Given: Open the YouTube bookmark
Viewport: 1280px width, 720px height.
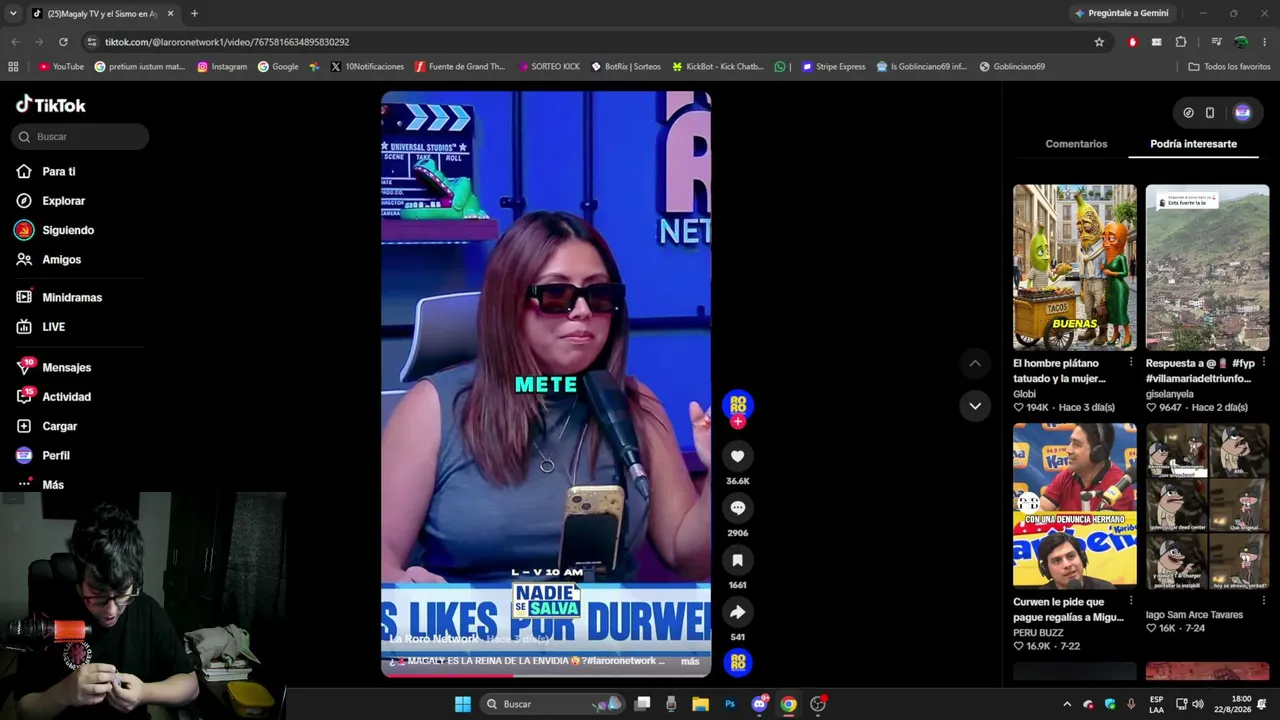Looking at the screenshot, I should click(x=61, y=67).
